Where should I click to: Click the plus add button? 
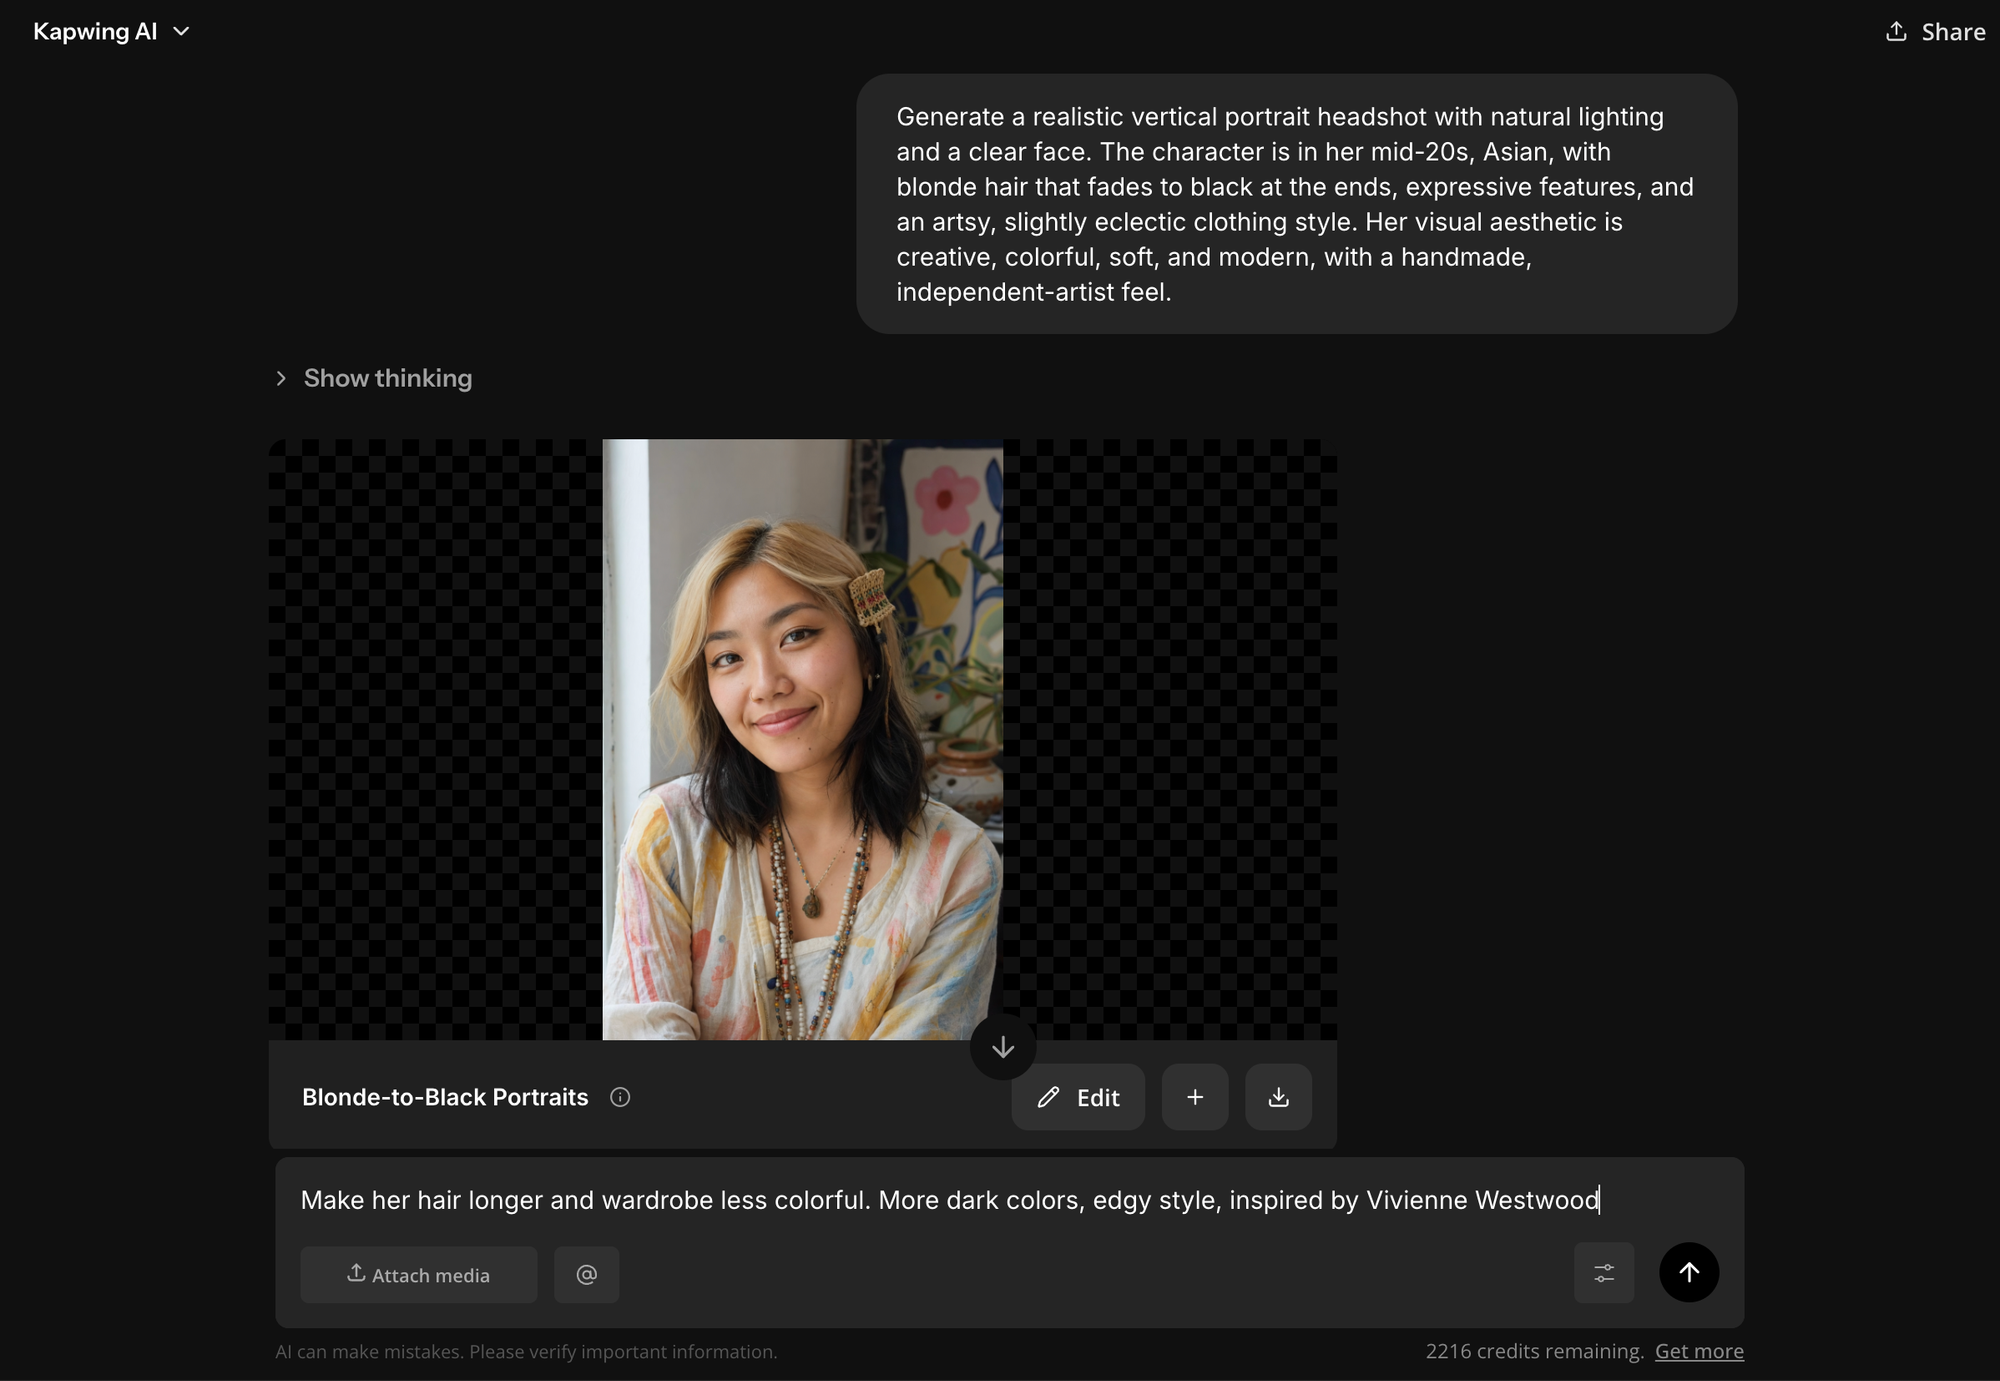pos(1195,1097)
